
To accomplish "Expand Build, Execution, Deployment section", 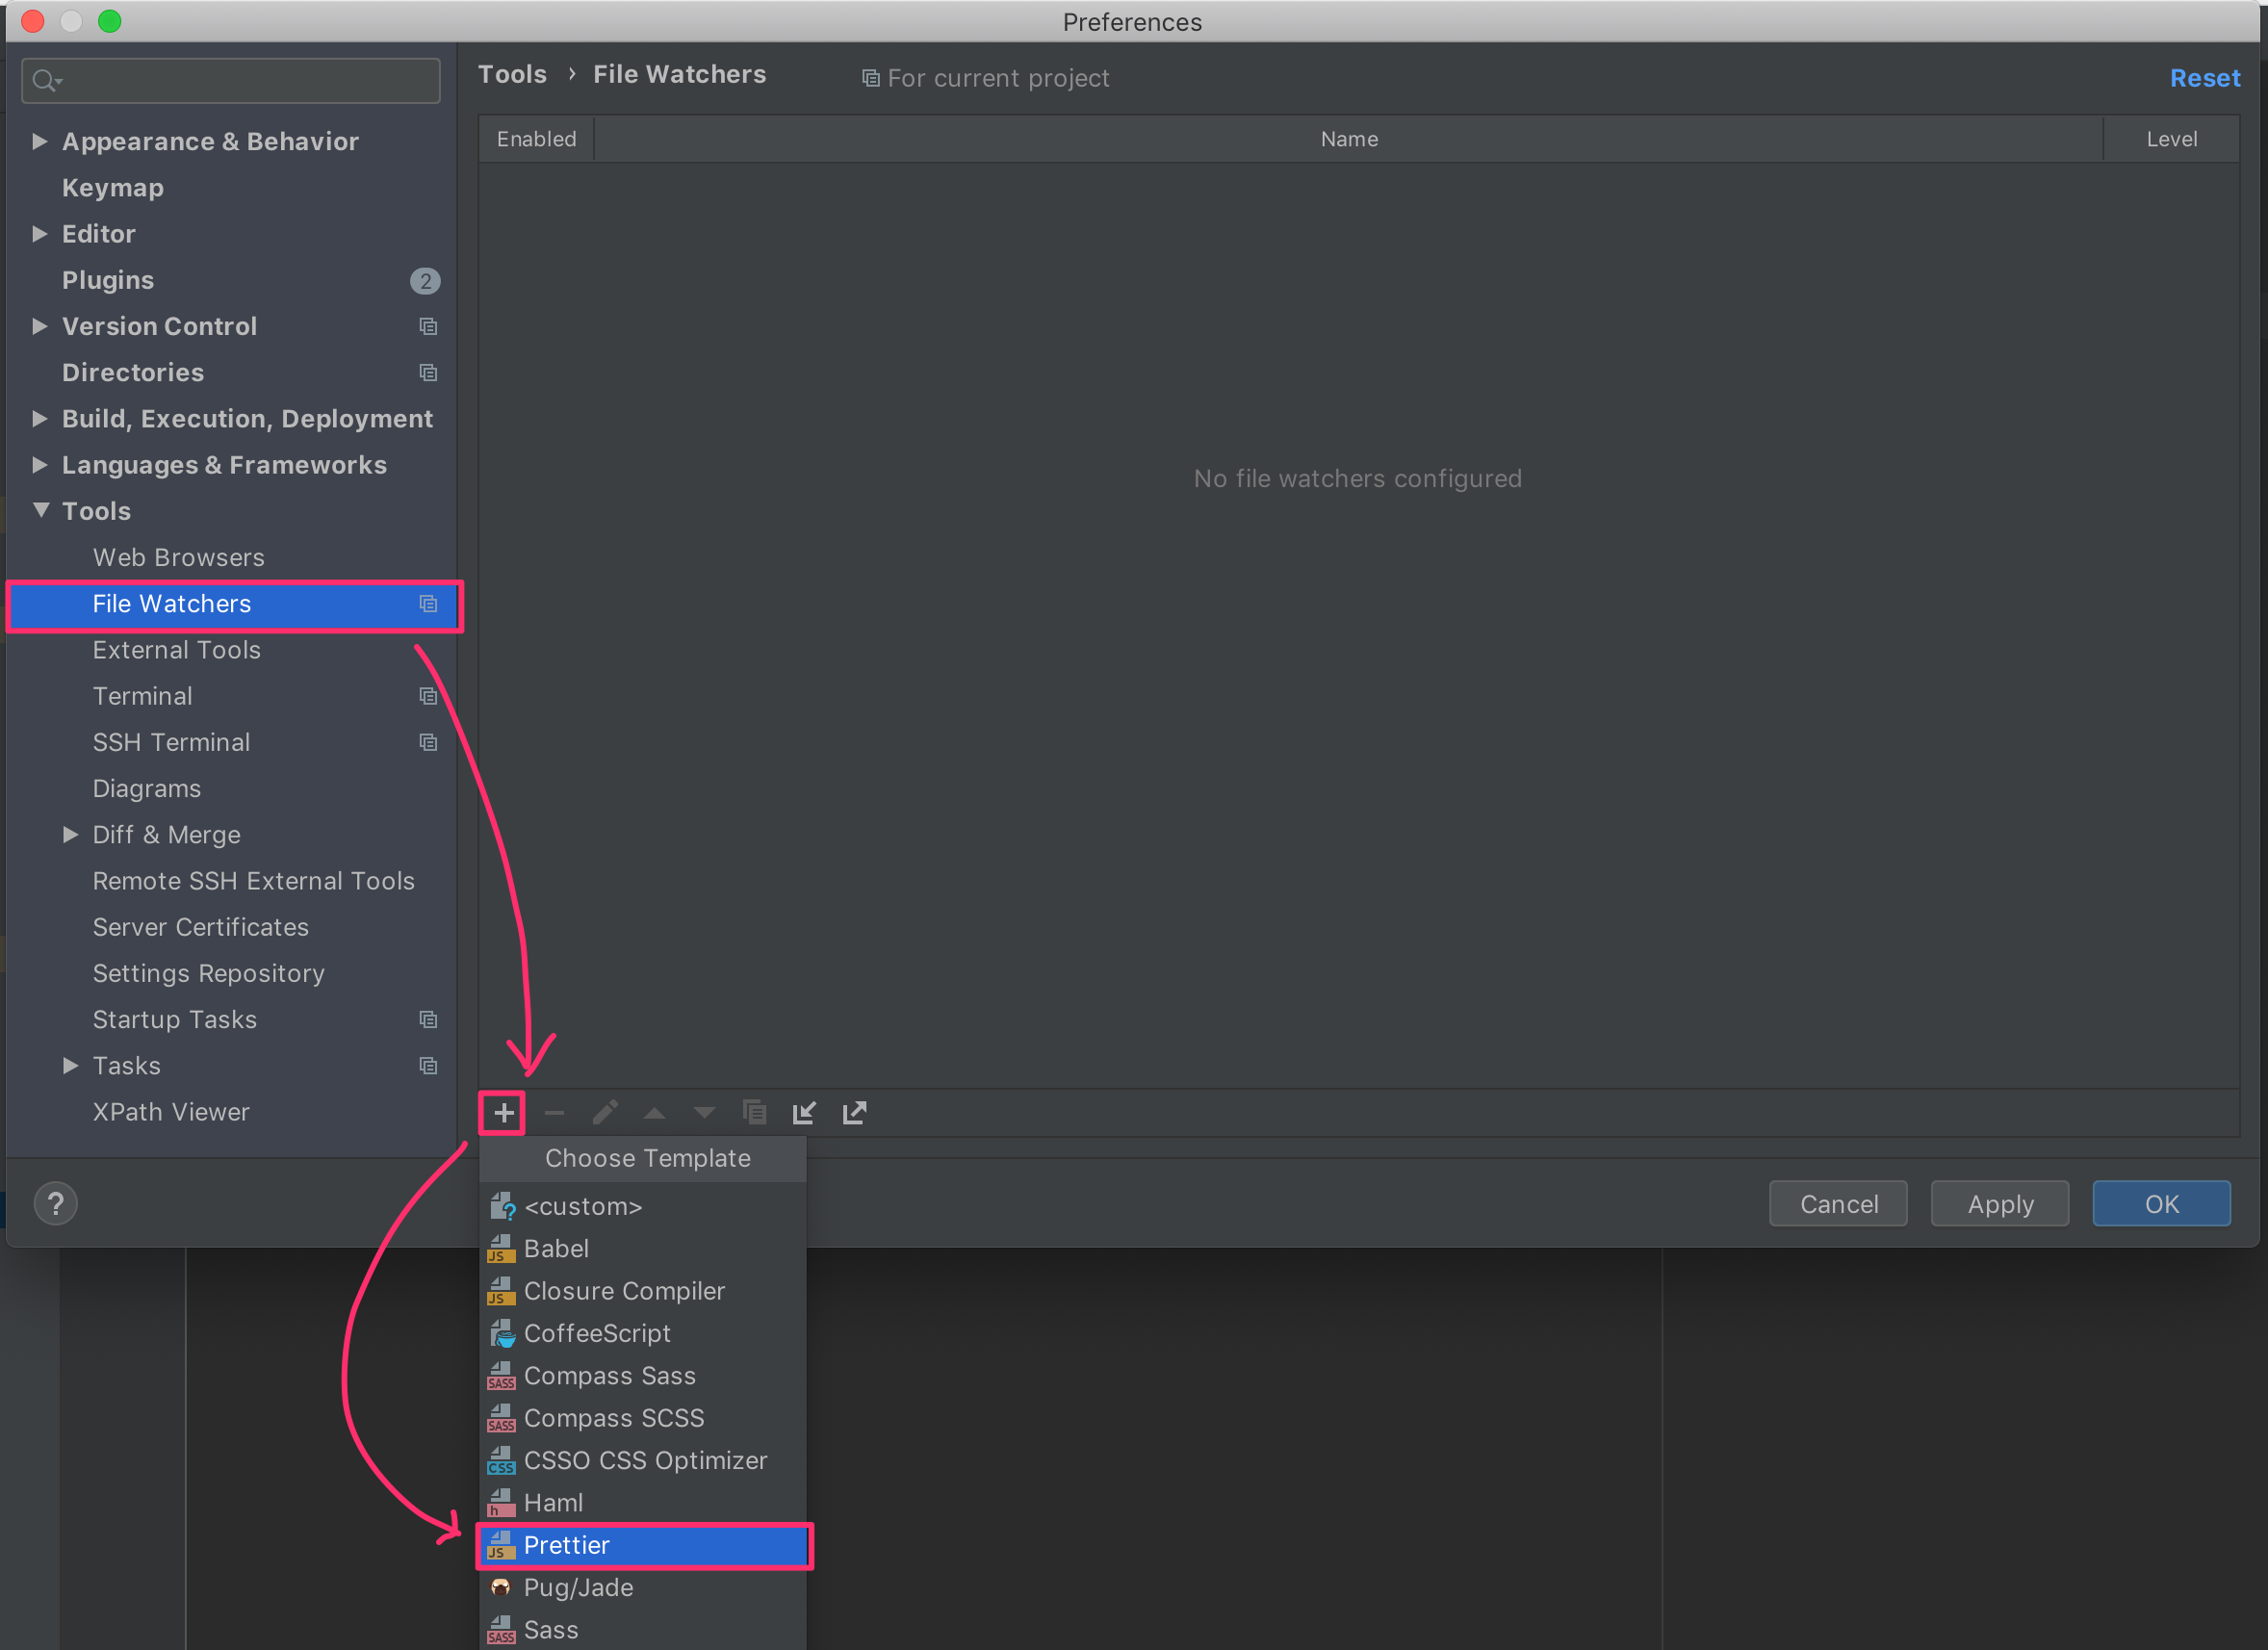I will tap(39, 419).
